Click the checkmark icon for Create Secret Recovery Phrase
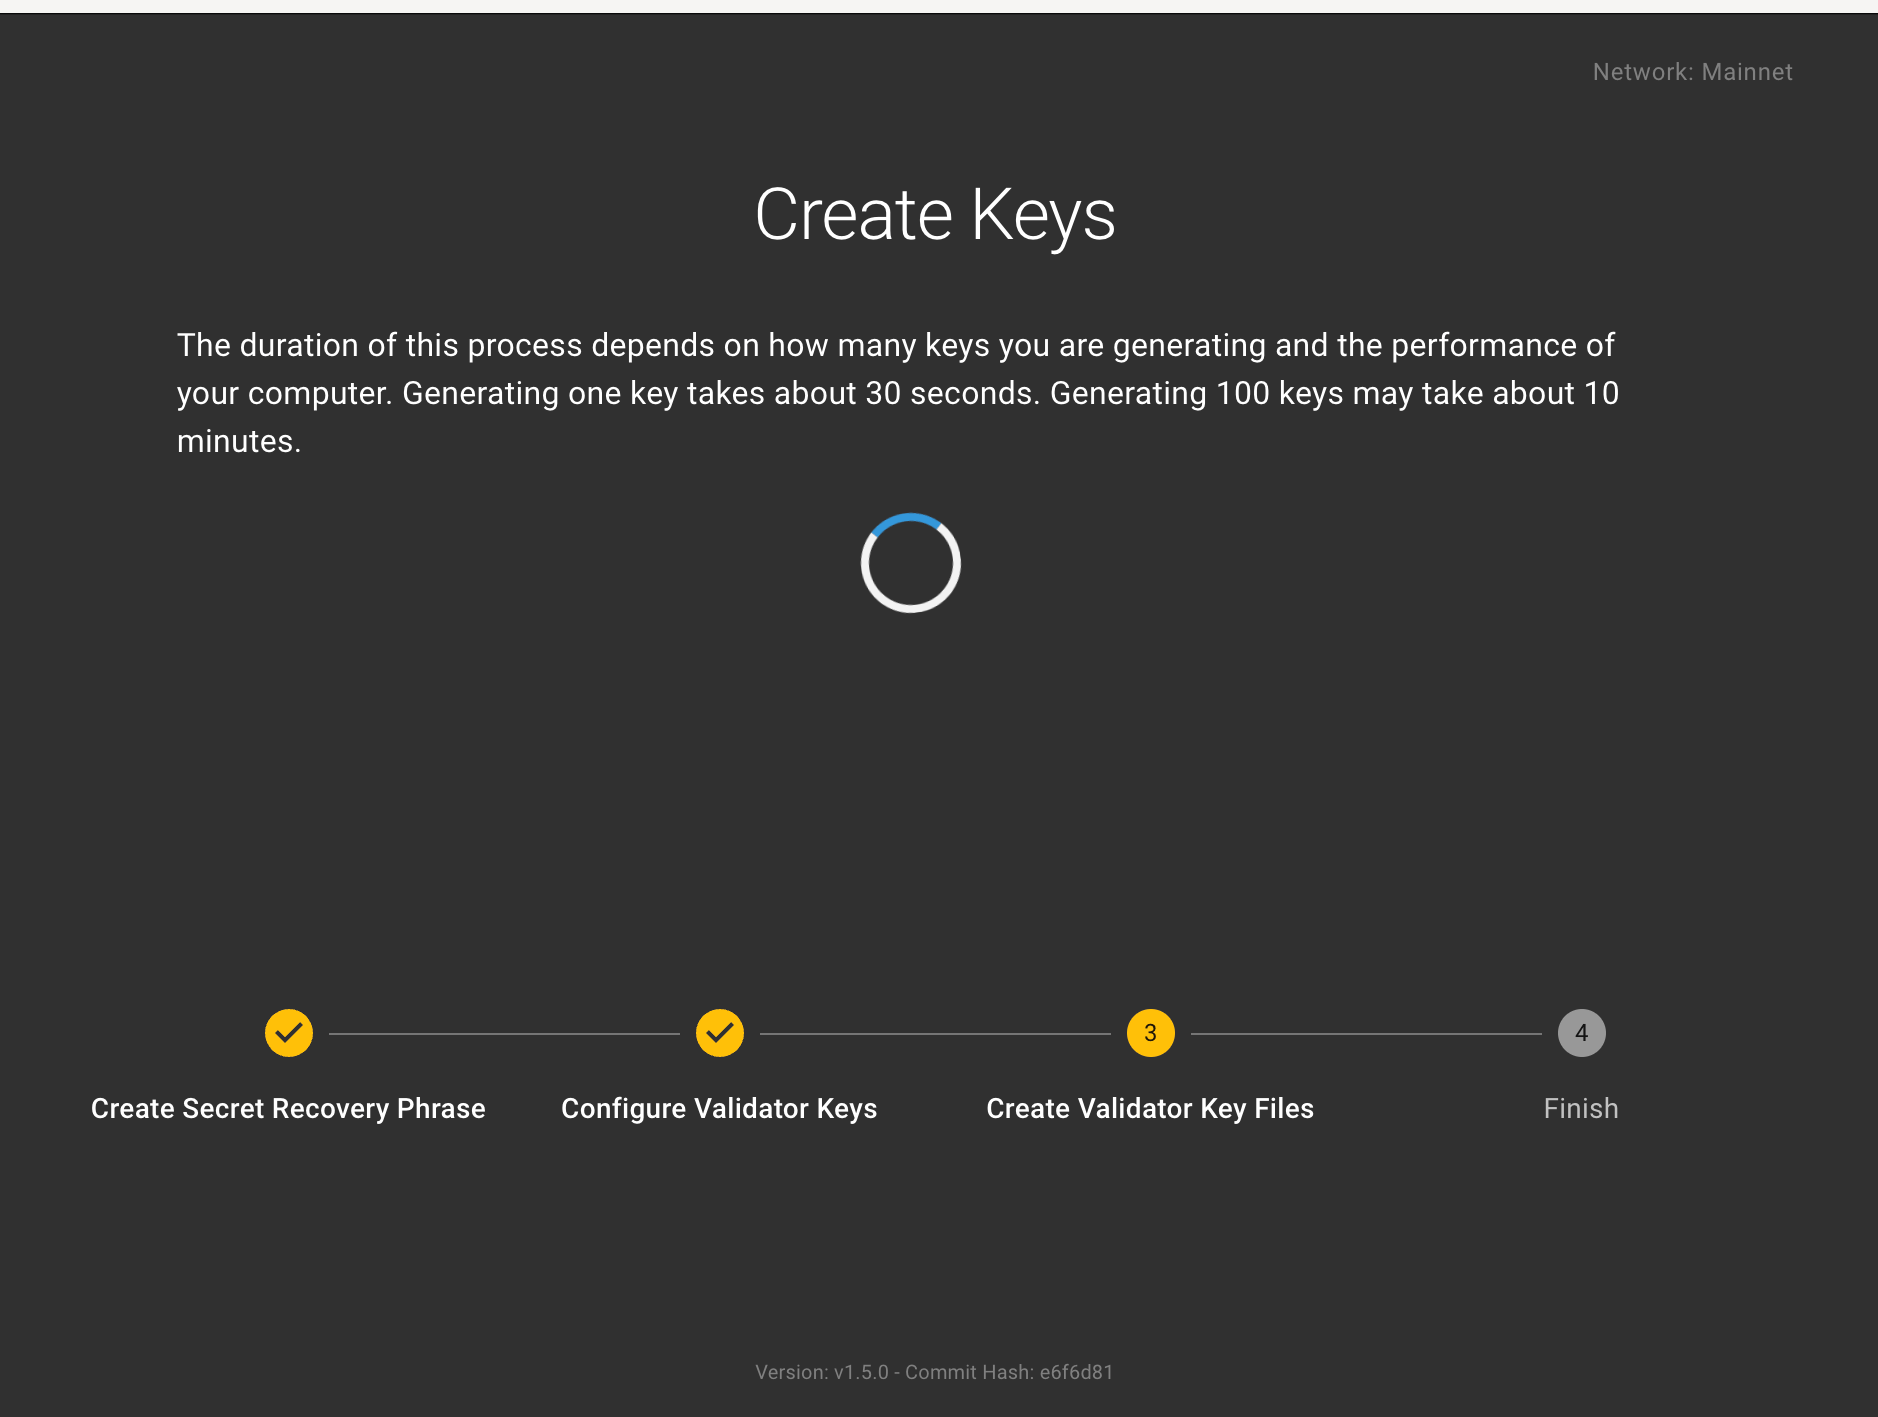Viewport: 1878px width, 1417px height. pyautogui.click(x=289, y=1033)
